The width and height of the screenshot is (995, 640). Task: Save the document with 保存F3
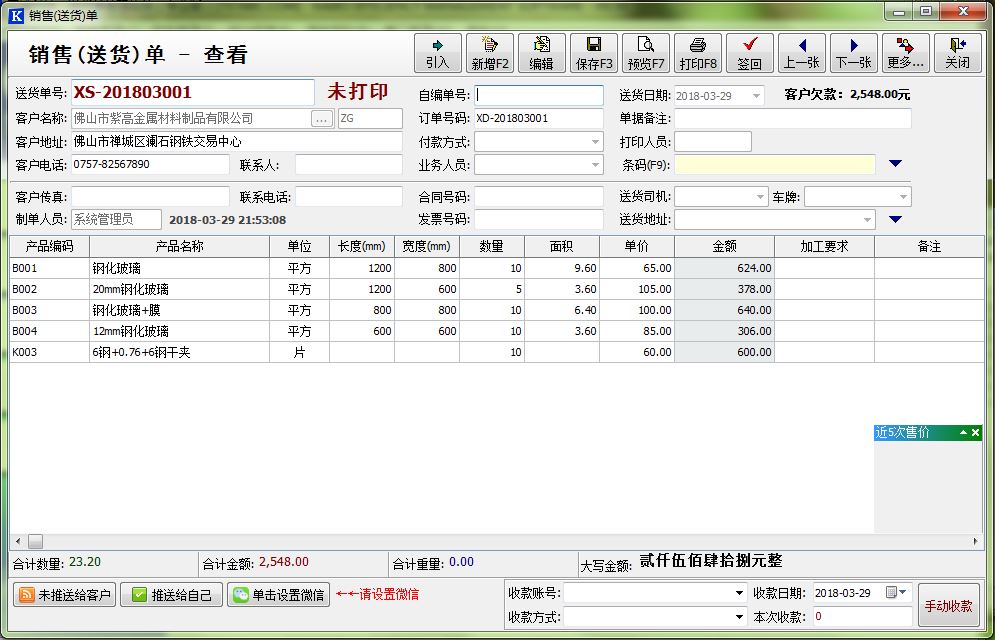pyautogui.click(x=594, y=53)
